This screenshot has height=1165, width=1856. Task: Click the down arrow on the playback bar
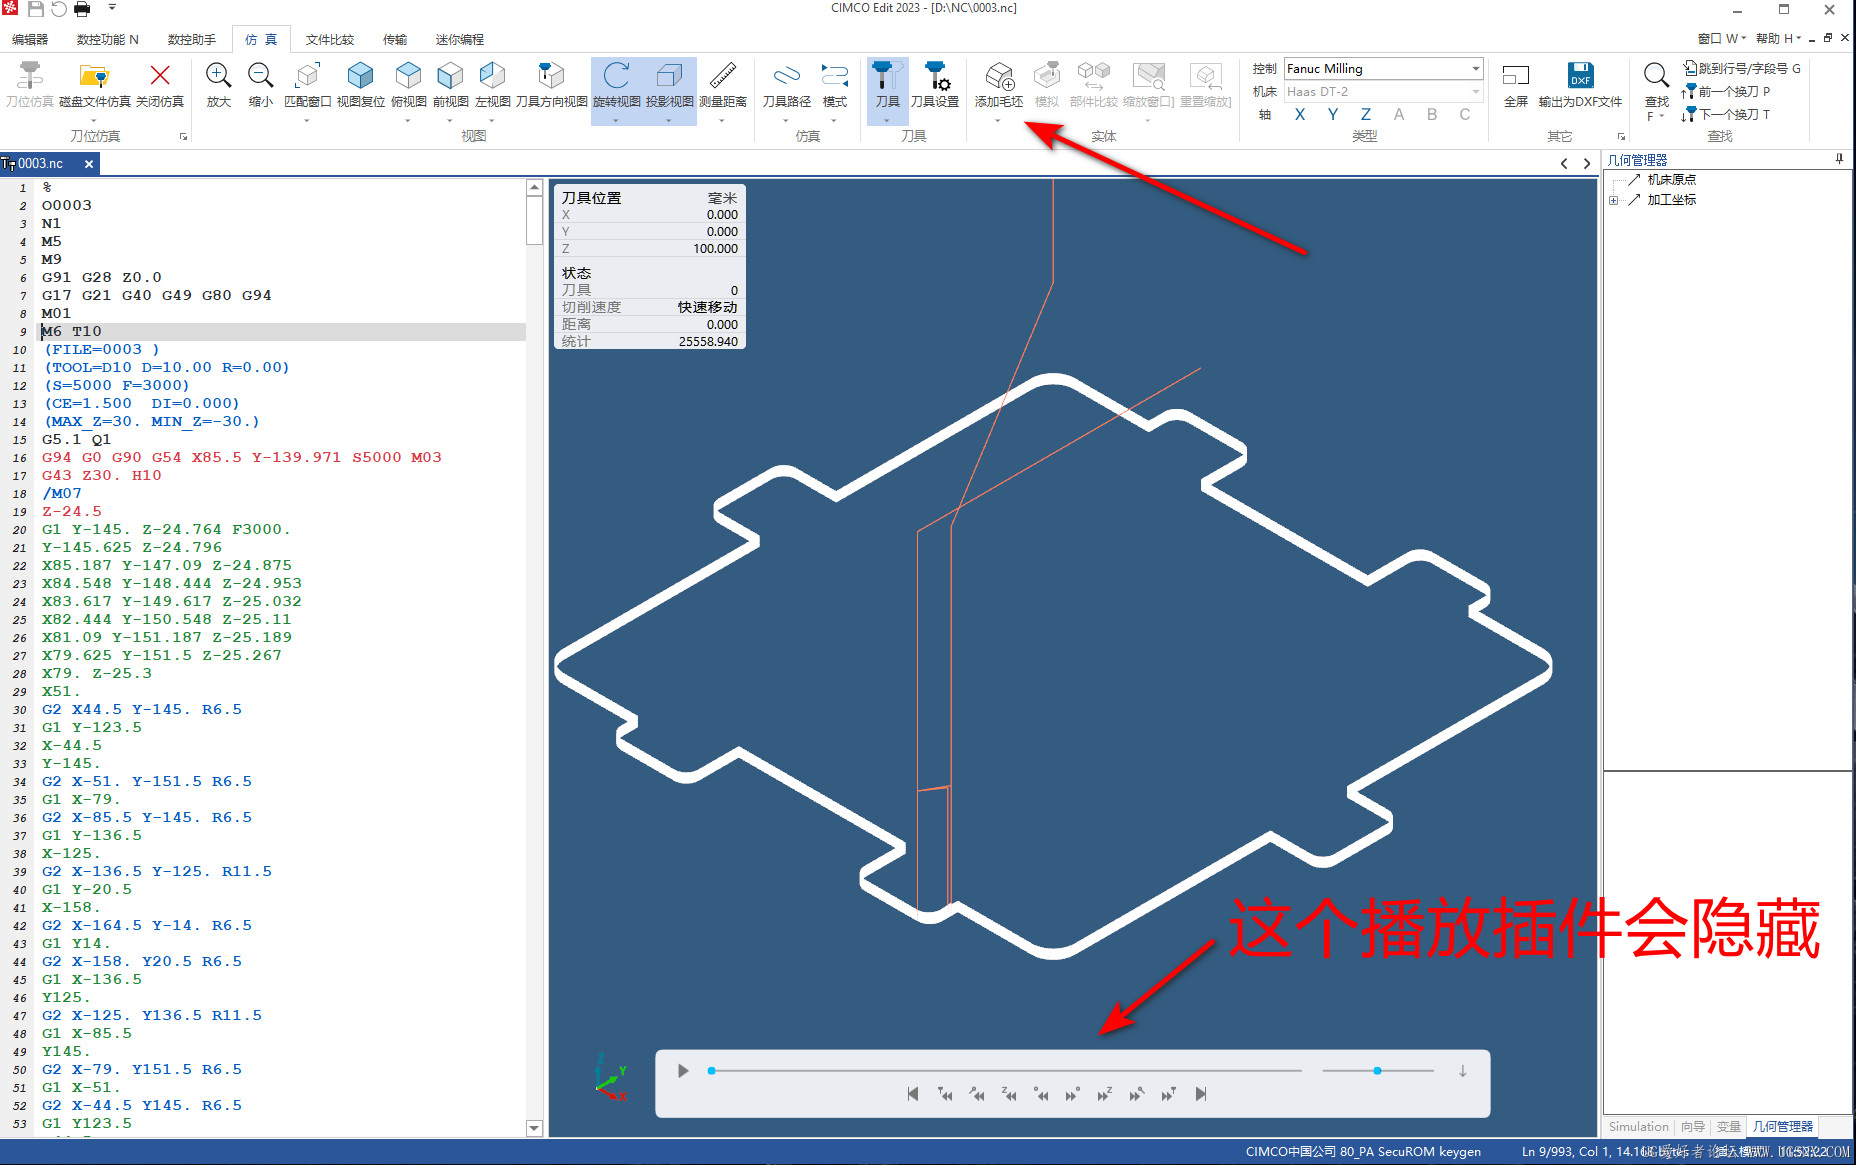pos(1462,1071)
